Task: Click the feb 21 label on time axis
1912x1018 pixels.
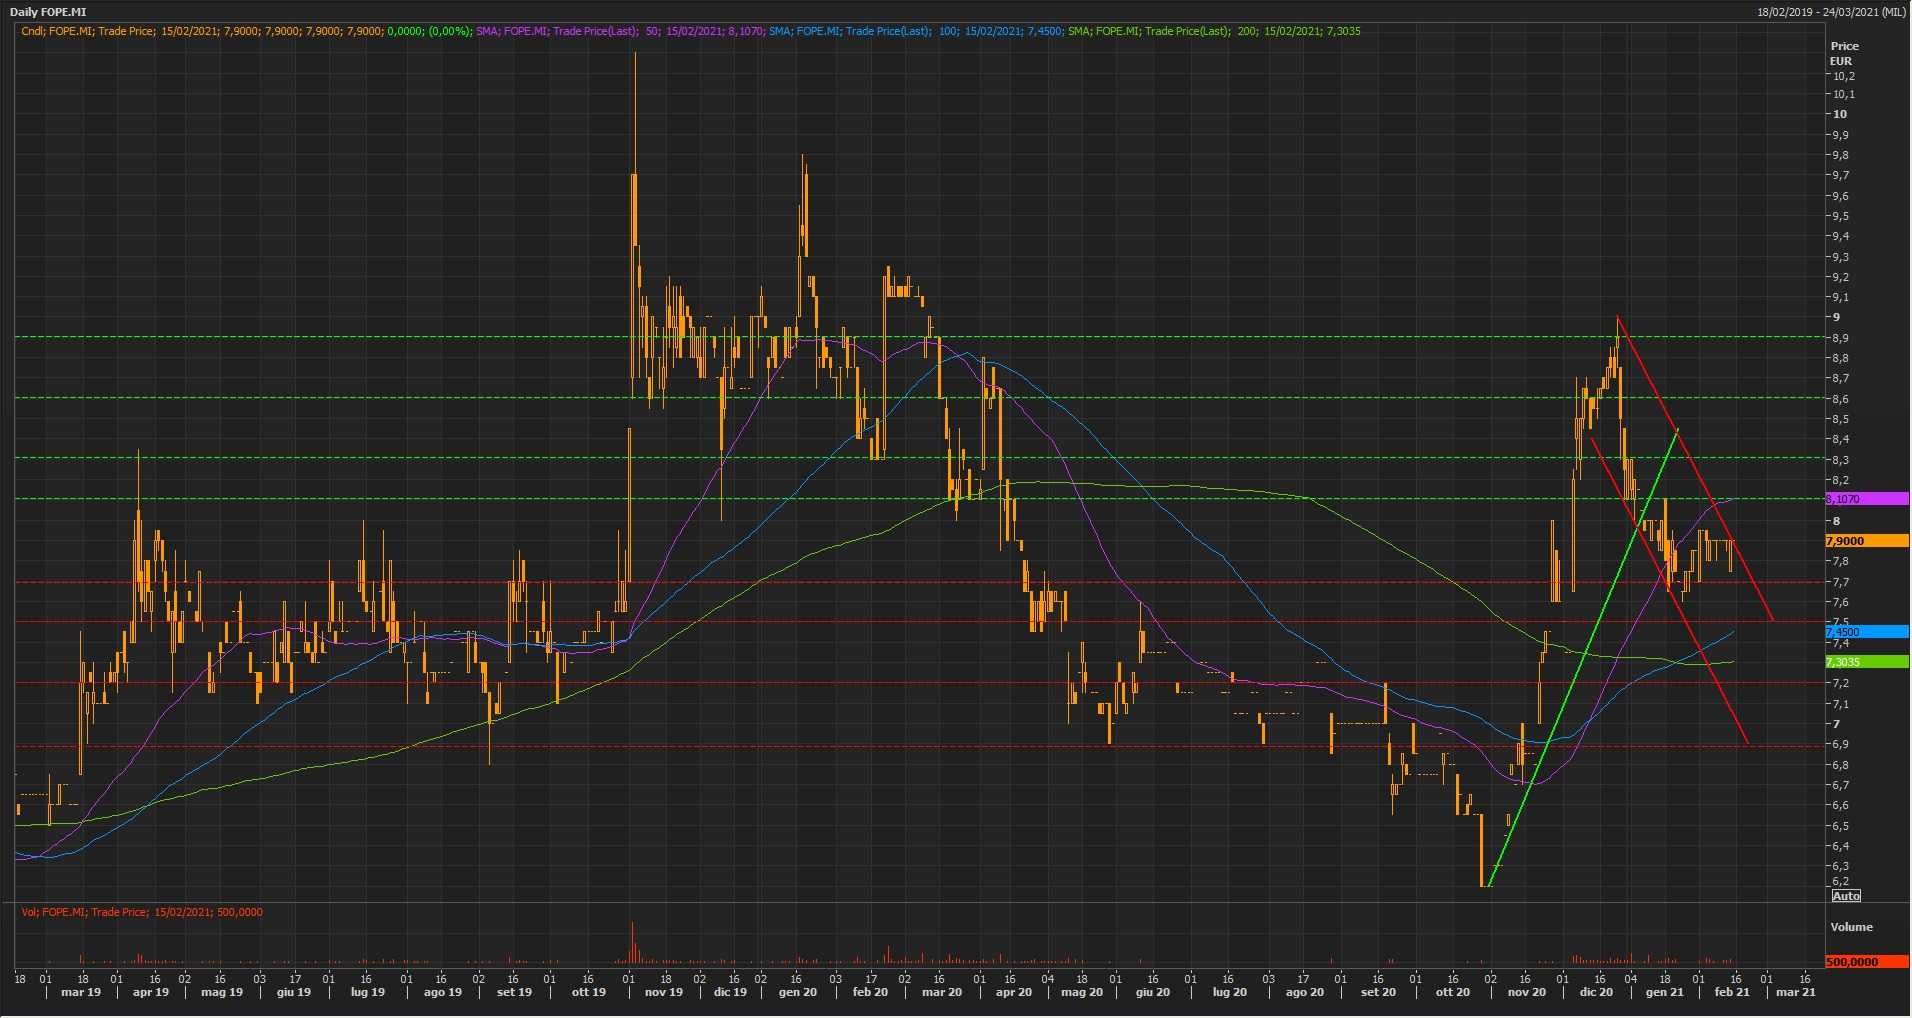Action: (1732, 992)
